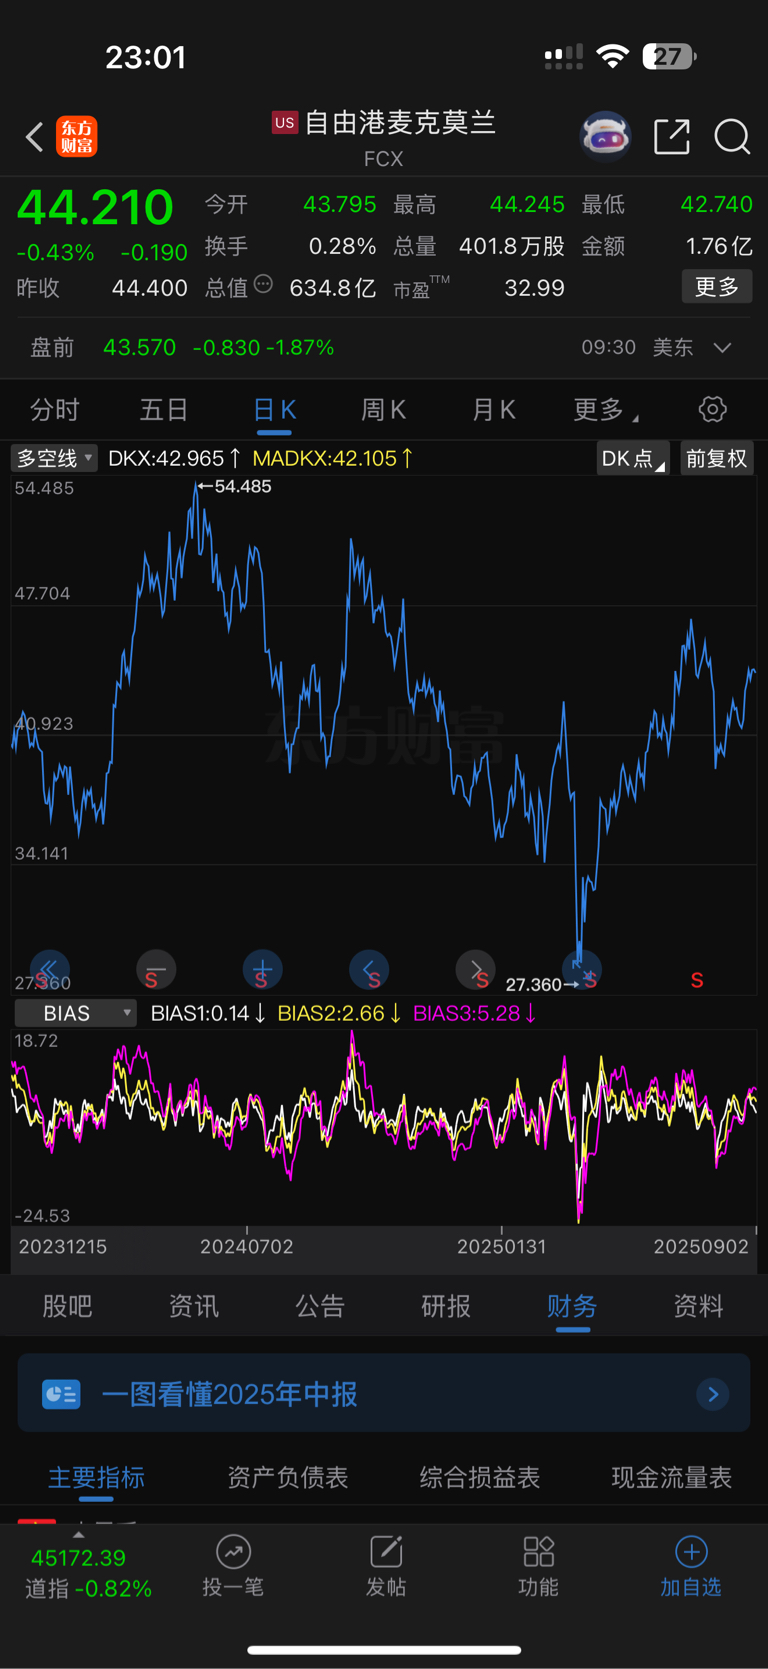Tap the 09:30 美东 time label
The image size is (768, 1669).
(637, 348)
